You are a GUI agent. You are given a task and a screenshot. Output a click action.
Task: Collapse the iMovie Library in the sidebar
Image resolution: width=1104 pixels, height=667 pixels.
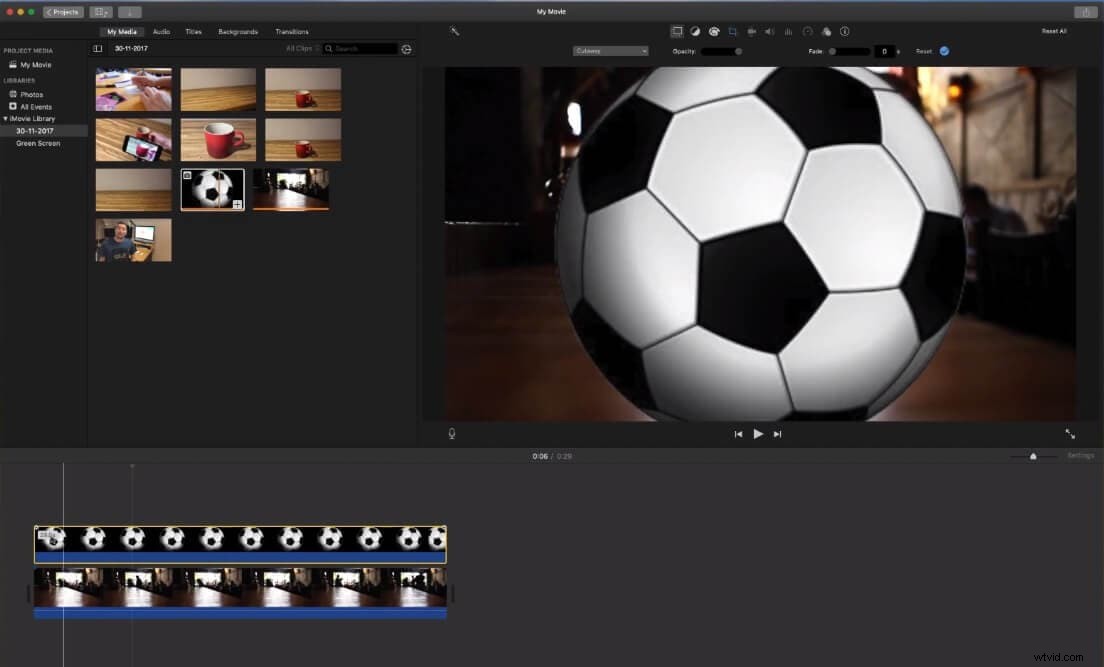(x=6, y=118)
